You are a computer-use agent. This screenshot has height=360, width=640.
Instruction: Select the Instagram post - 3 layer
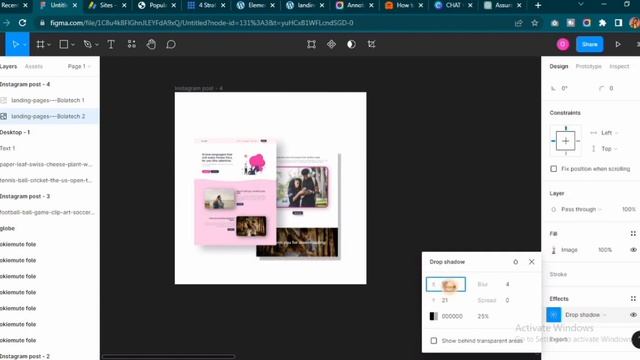49,196
